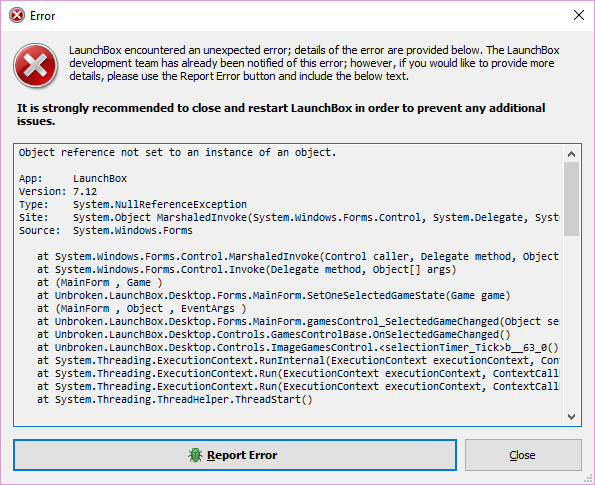595x485 pixels.
Task: Click the ExecutionContext.RunInternal stack line
Action: (298, 361)
